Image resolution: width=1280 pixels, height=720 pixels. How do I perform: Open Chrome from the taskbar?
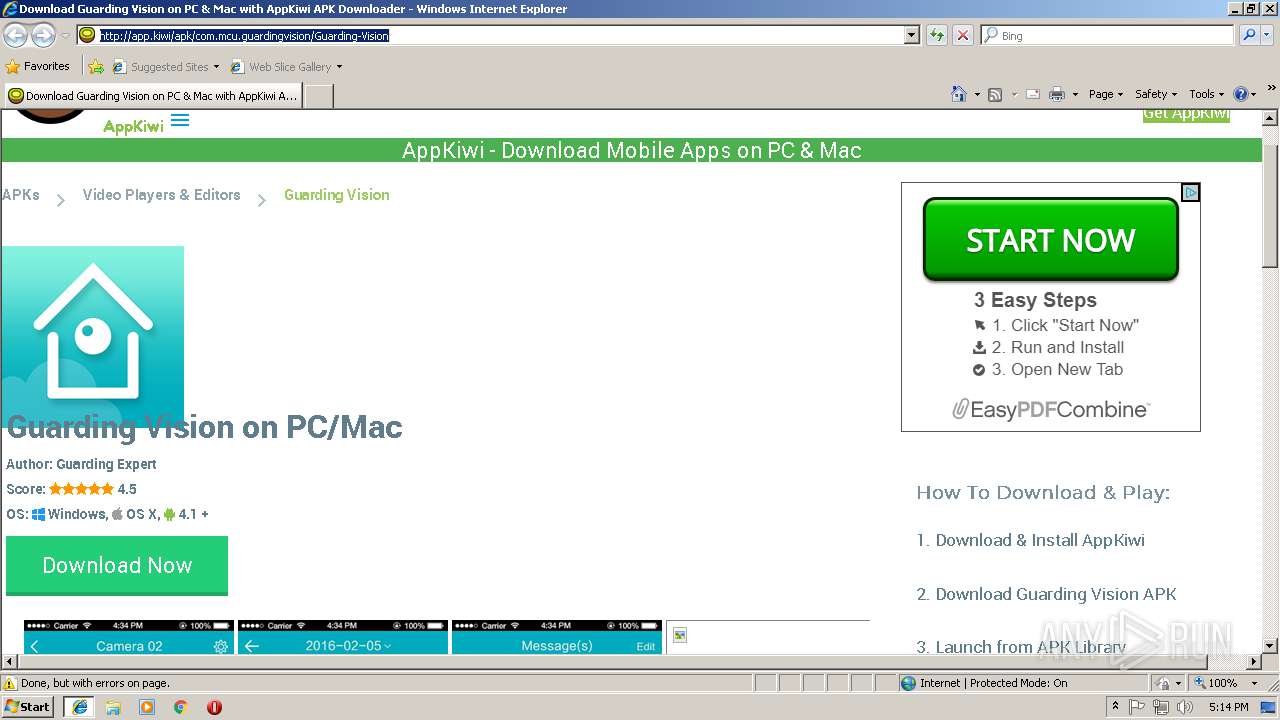[x=181, y=707]
